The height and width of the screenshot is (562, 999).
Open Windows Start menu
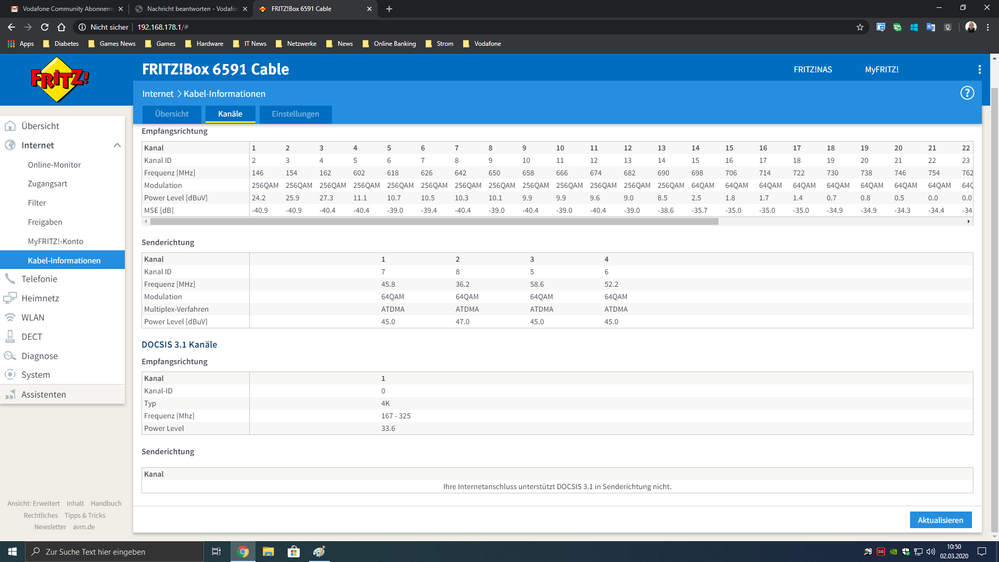[12, 552]
